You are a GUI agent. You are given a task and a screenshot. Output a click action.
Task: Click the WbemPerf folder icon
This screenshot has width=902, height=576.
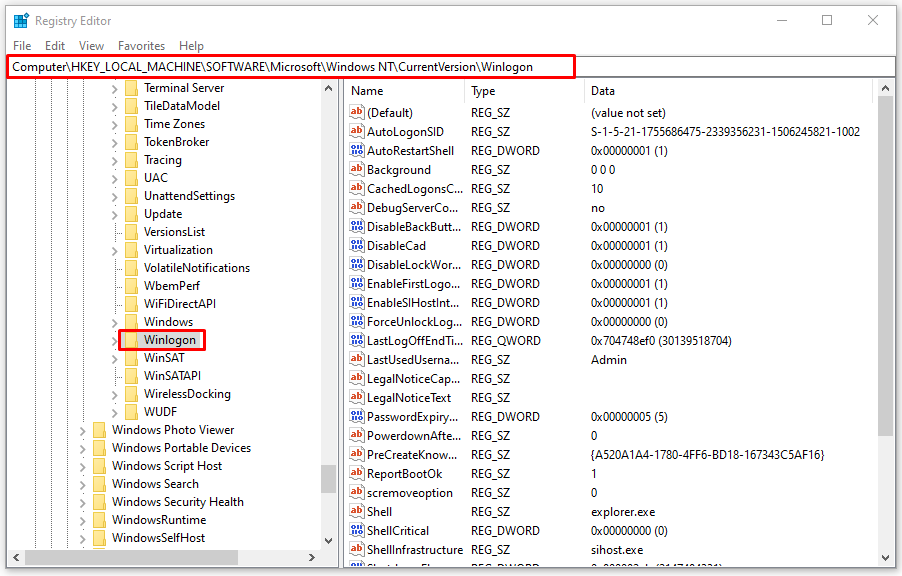pos(132,286)
